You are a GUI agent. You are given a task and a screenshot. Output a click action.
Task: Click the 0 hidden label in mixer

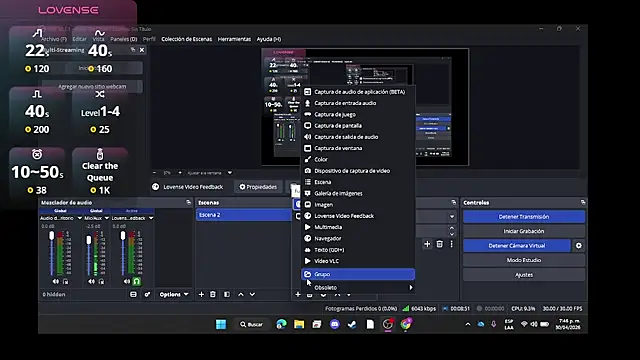[54, 294]
